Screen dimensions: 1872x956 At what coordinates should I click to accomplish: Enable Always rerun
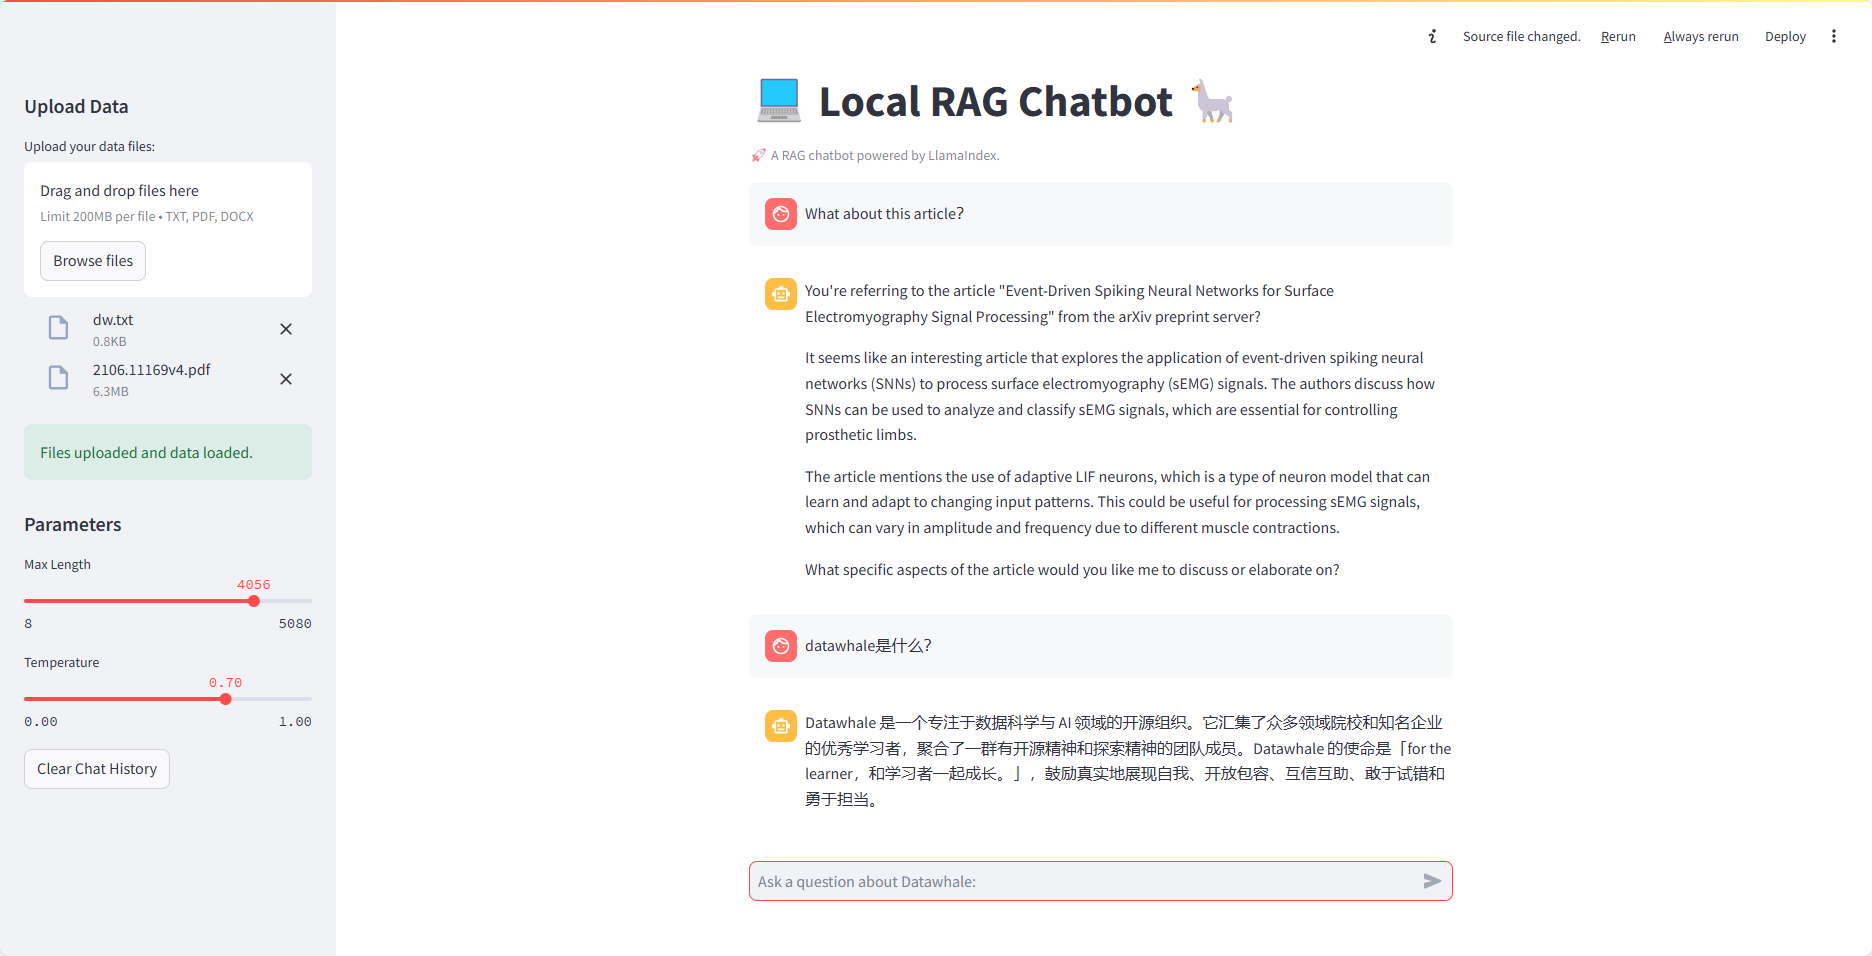[x=1700, y=36]
